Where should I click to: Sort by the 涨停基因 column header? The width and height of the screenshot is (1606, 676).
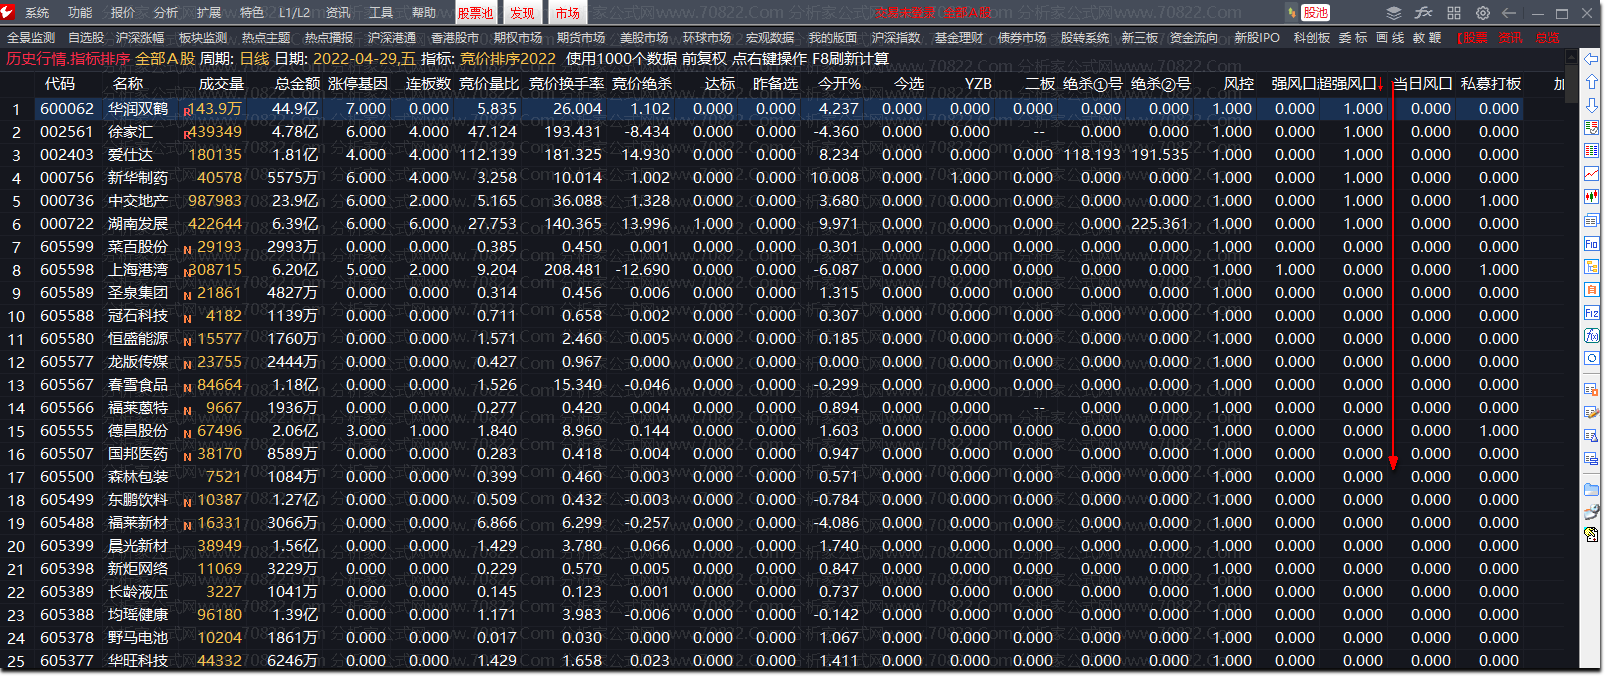click(x=358, y=84)
